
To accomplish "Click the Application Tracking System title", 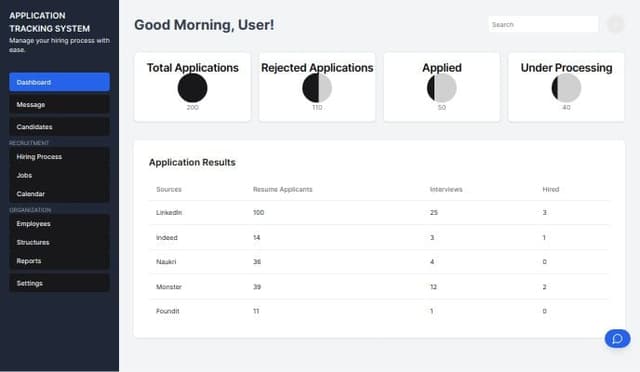I will [x=49, y=22].
